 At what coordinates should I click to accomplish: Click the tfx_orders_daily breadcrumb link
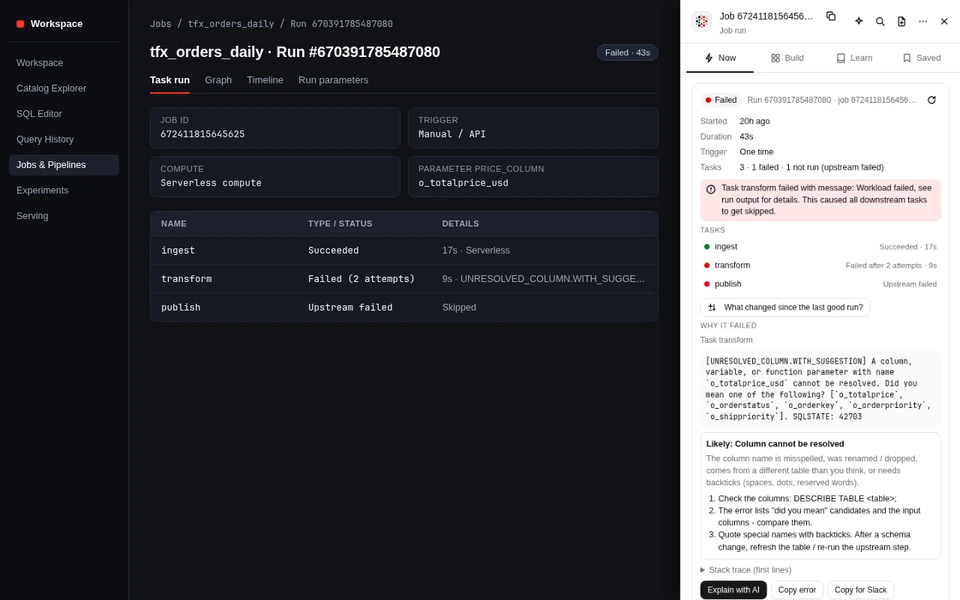(231, 24)
